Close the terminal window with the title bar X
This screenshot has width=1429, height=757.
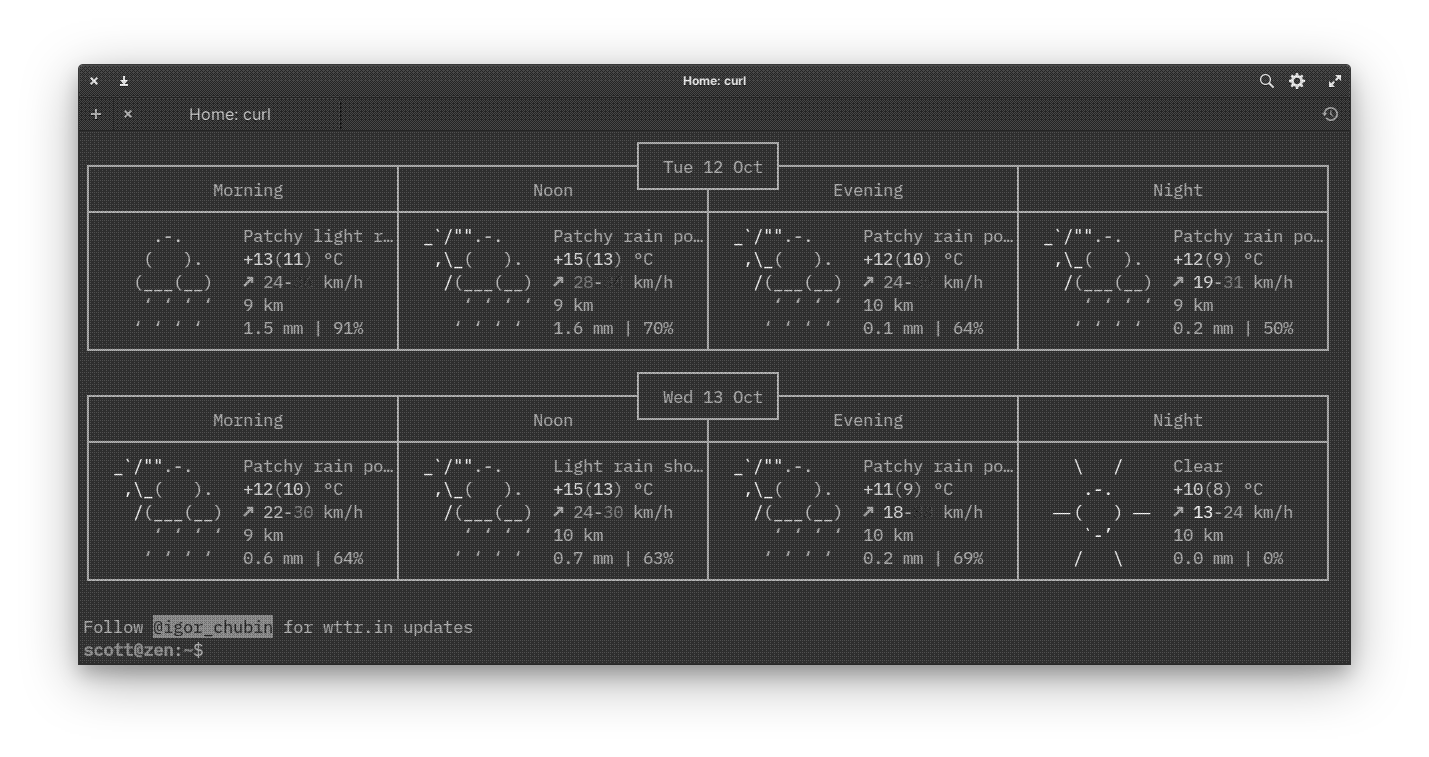94,81
